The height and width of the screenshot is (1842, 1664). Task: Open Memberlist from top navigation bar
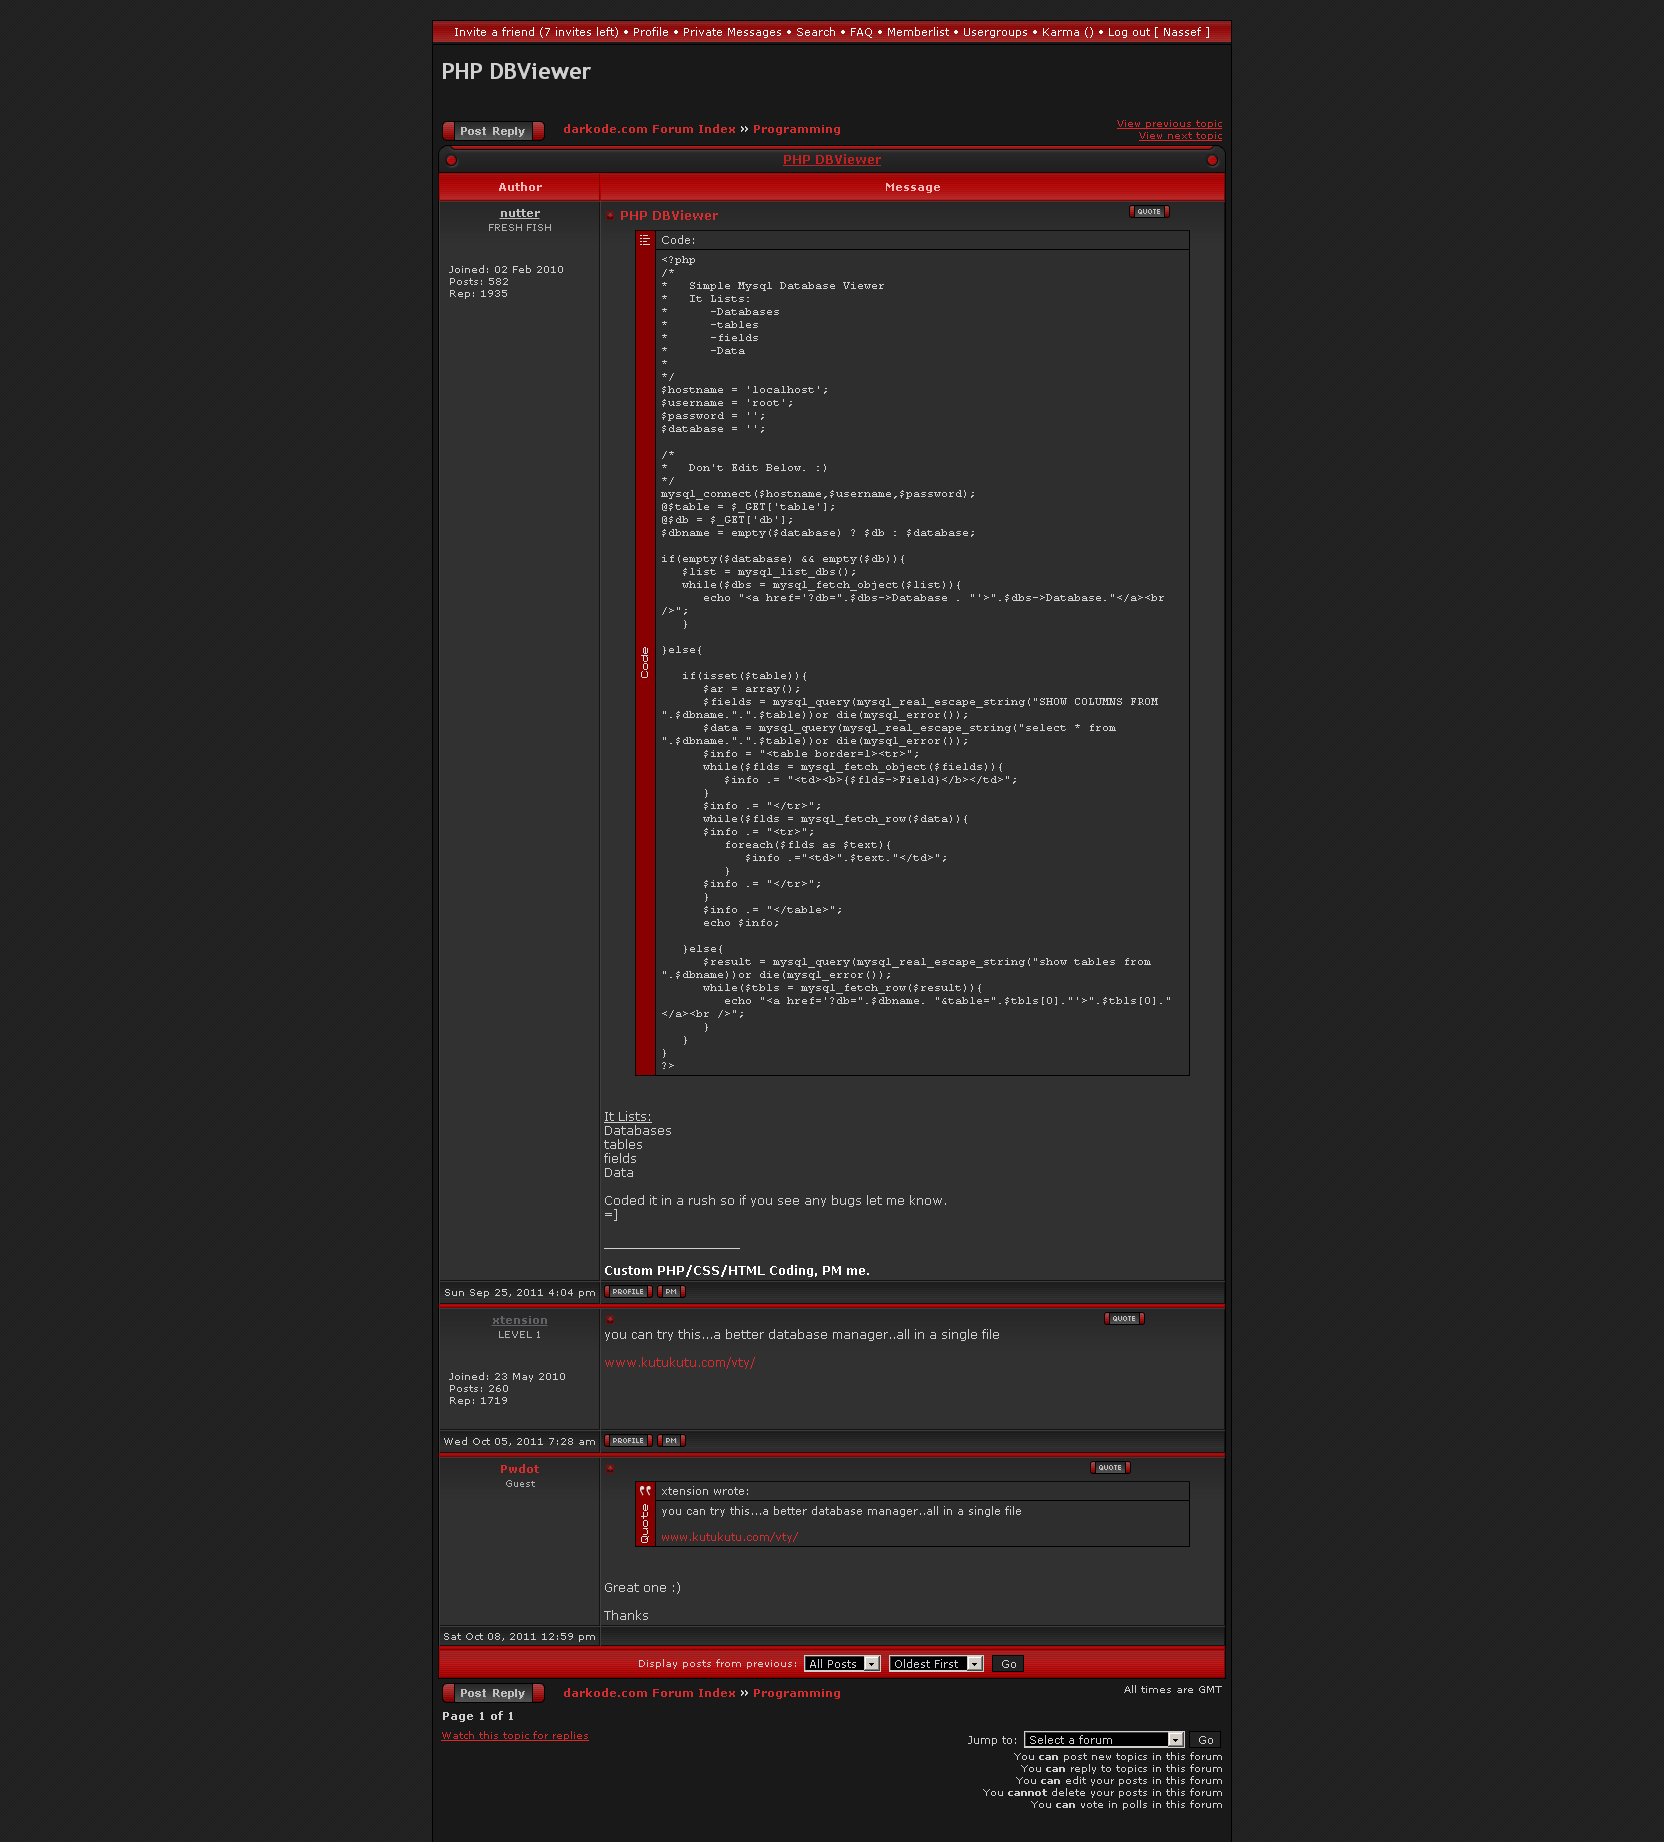point(917,32)
